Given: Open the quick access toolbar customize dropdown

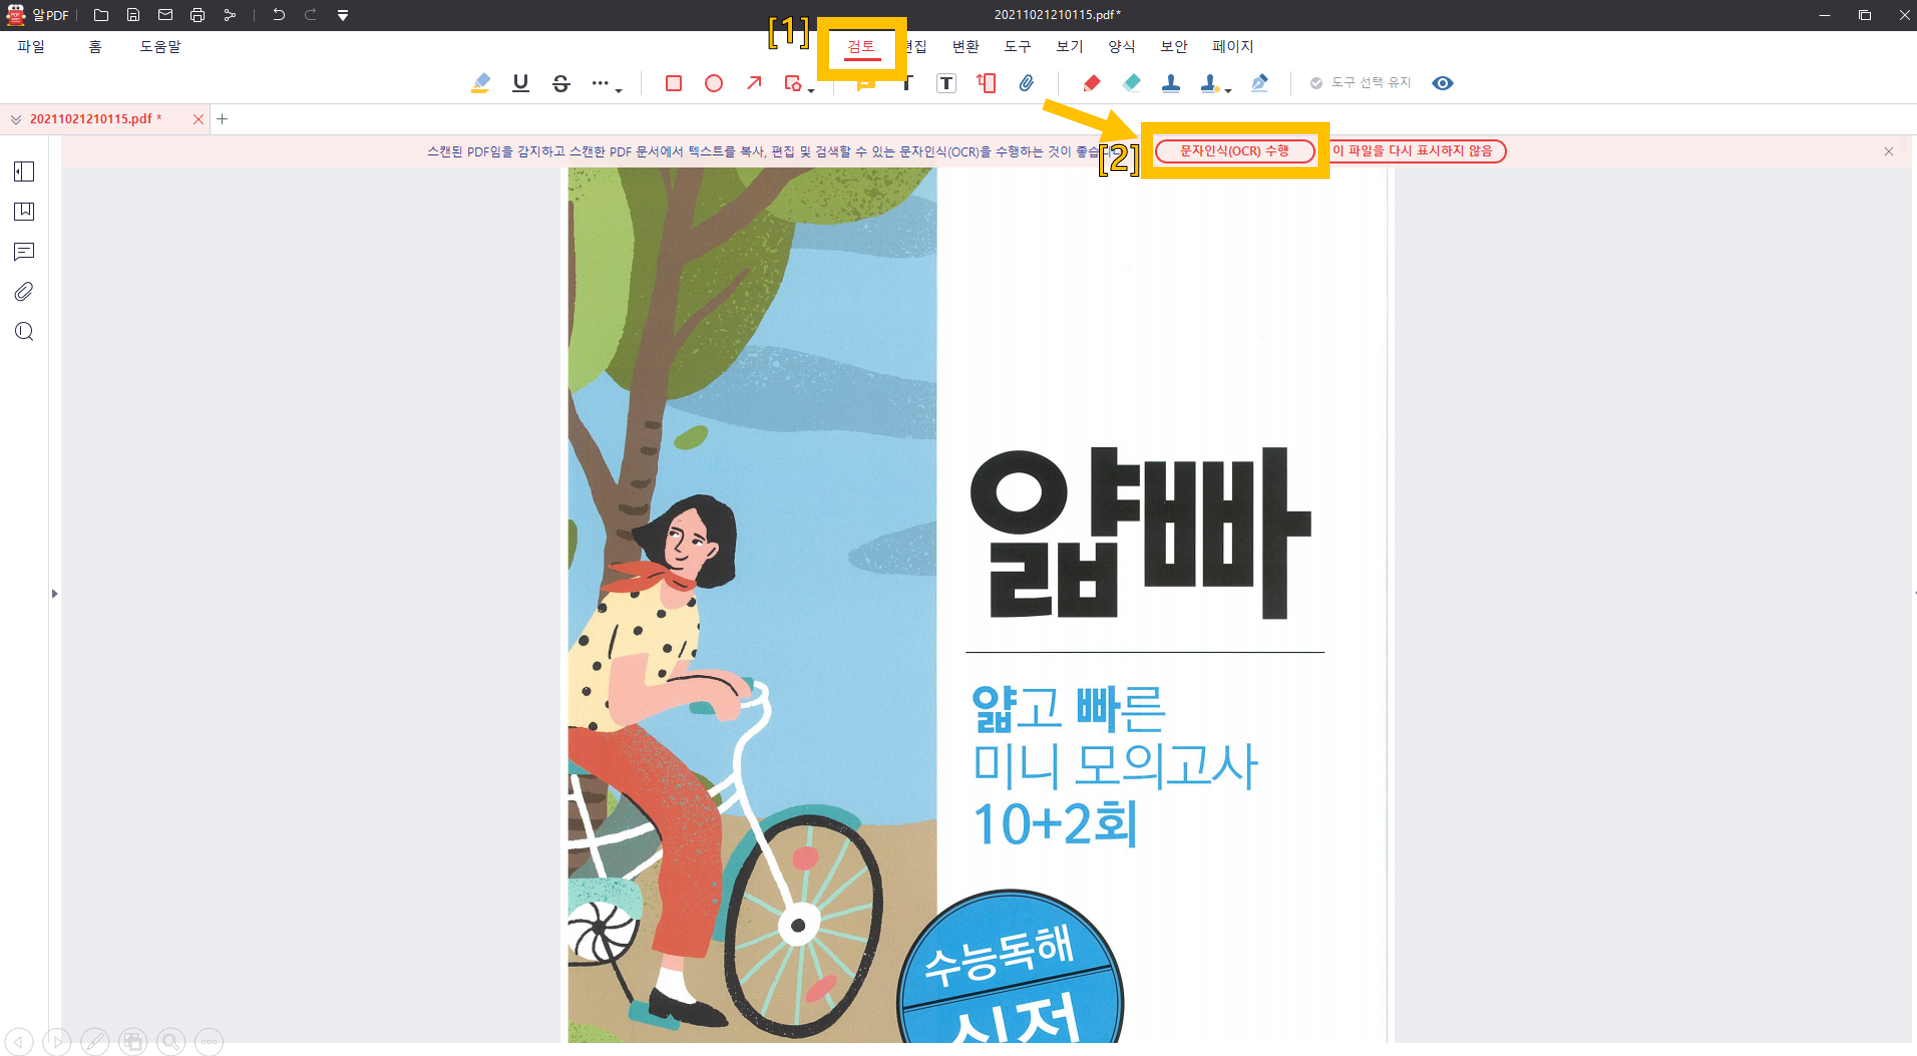Looking at the screenshot, I should point(343,15).
